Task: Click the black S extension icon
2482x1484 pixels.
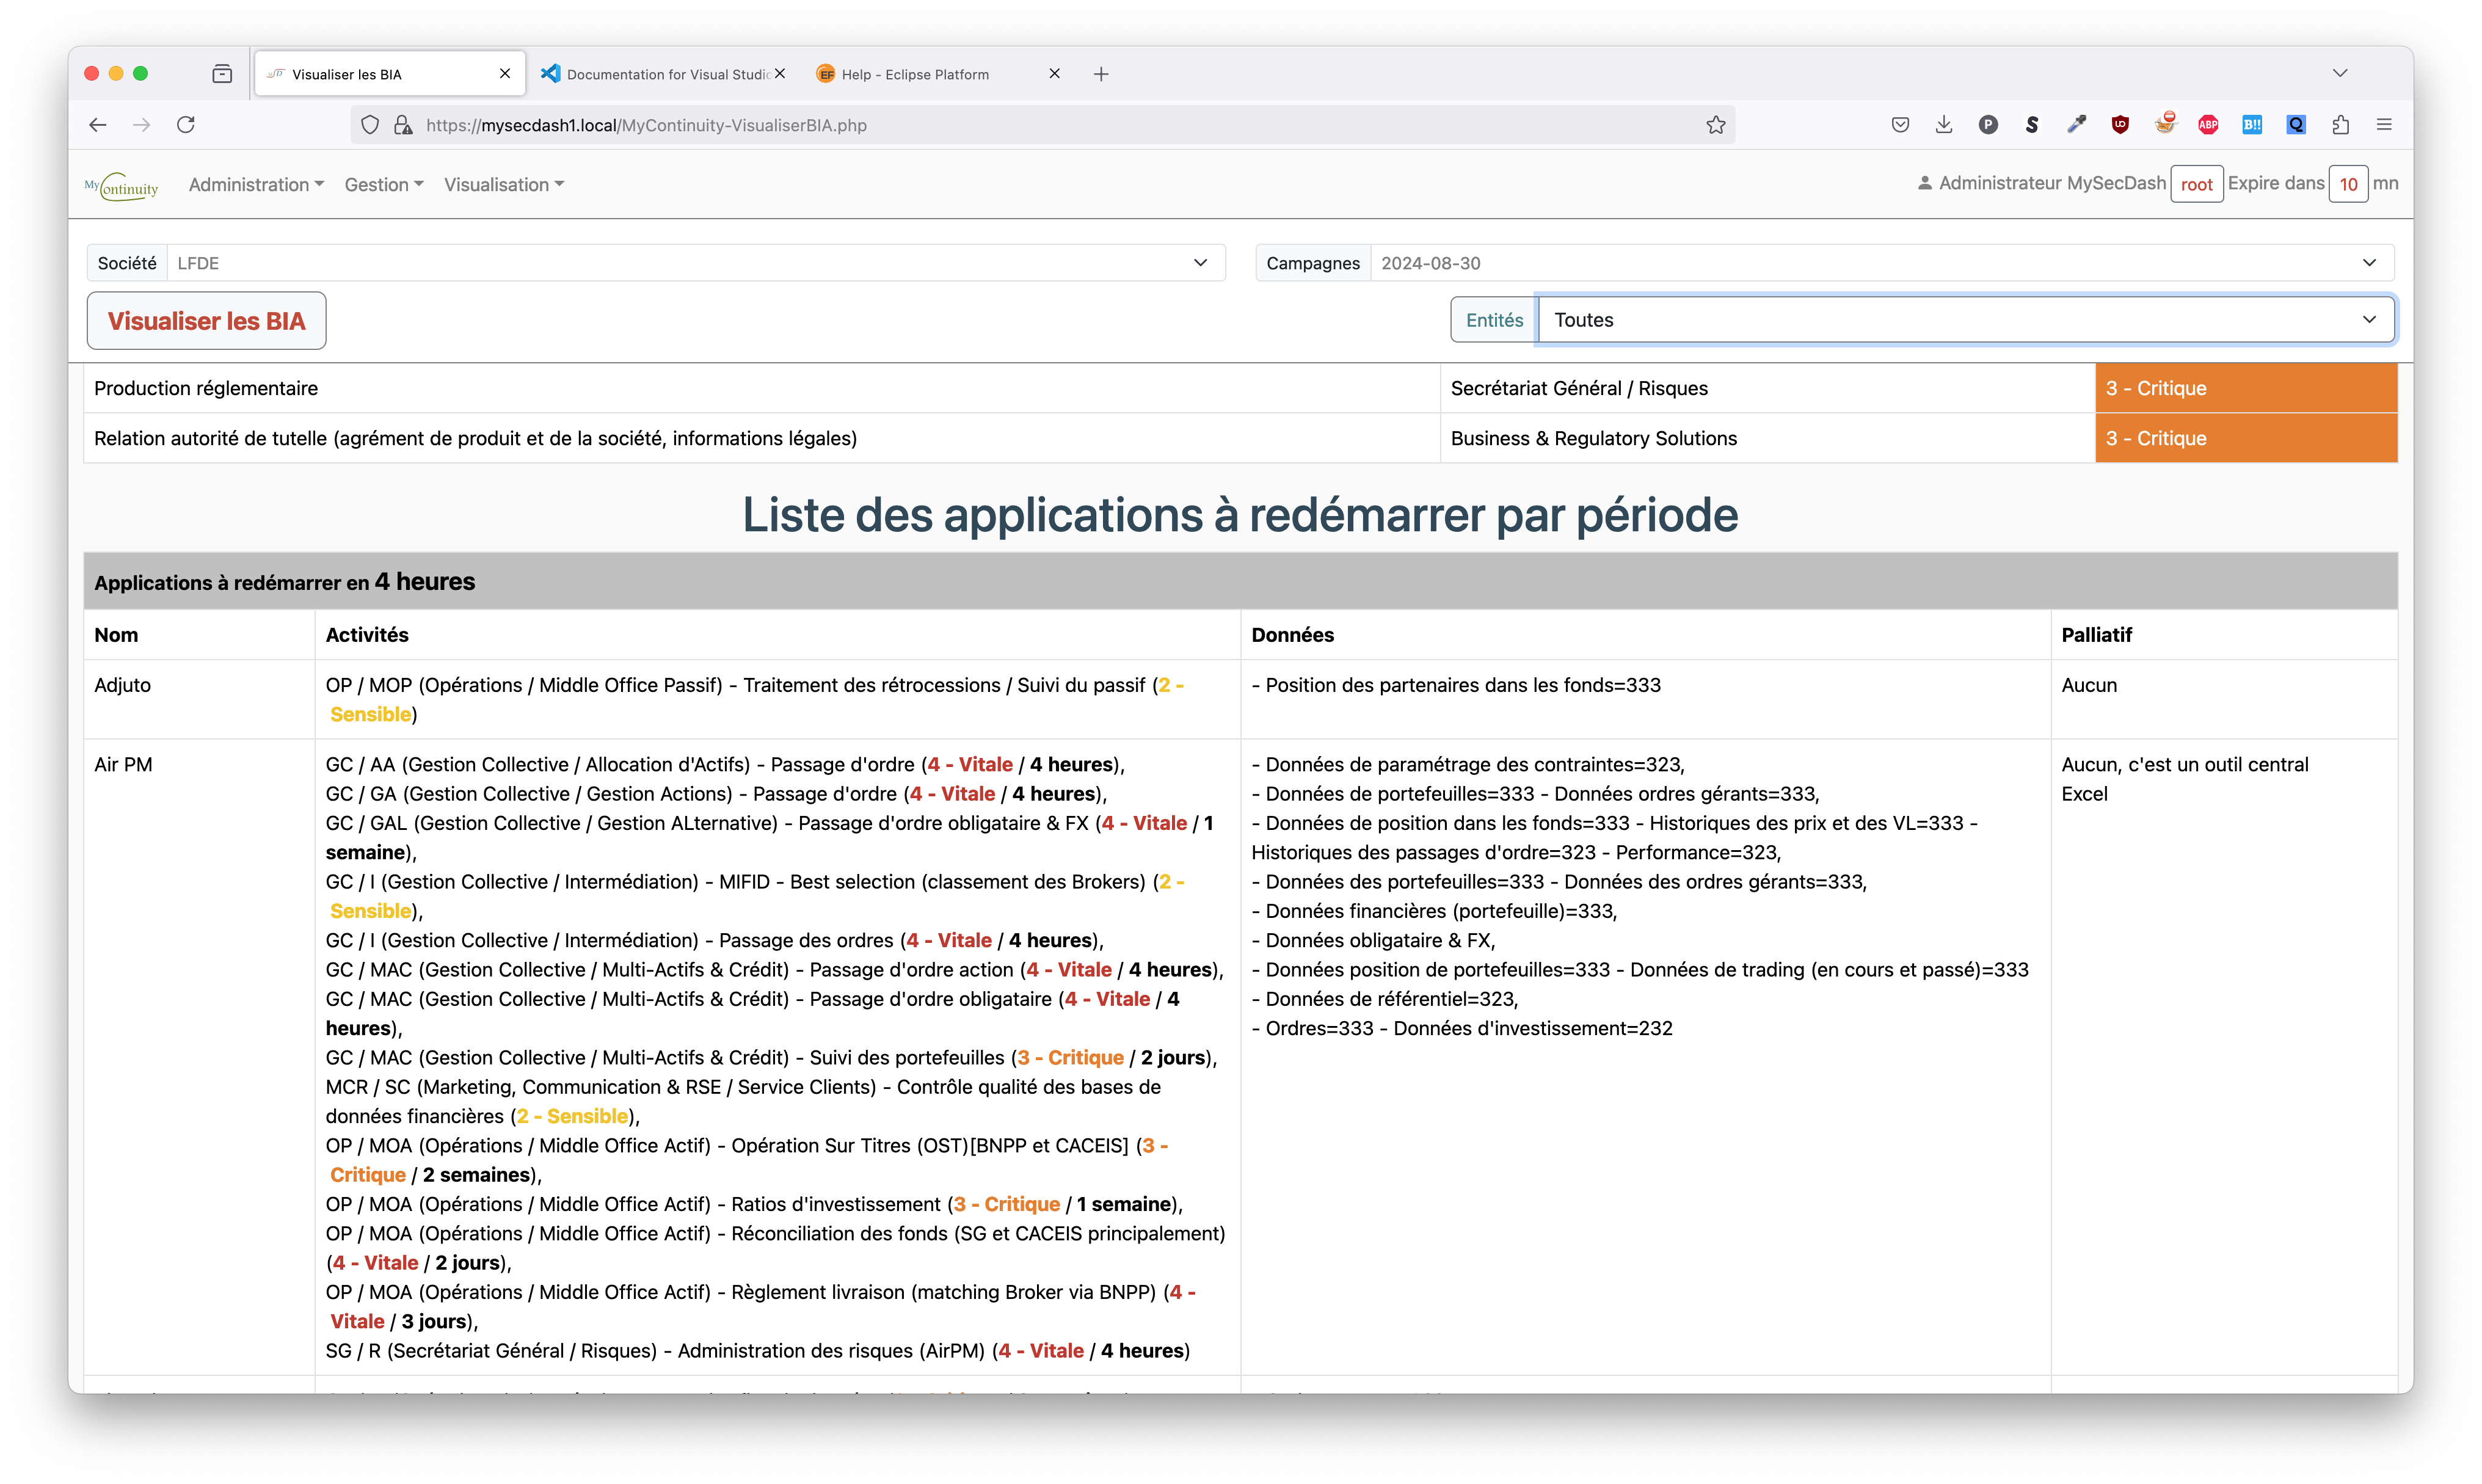Action: coord(2032,125)
